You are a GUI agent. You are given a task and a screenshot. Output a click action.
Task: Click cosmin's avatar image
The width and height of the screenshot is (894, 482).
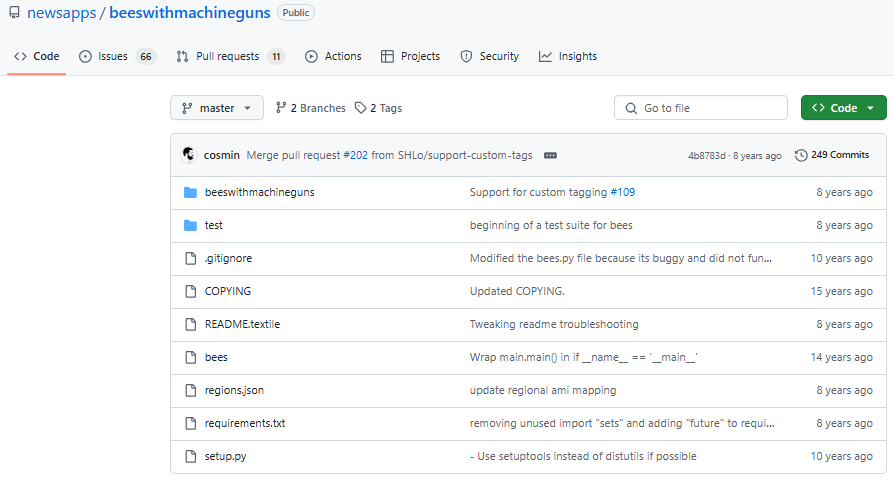[189, 155]
